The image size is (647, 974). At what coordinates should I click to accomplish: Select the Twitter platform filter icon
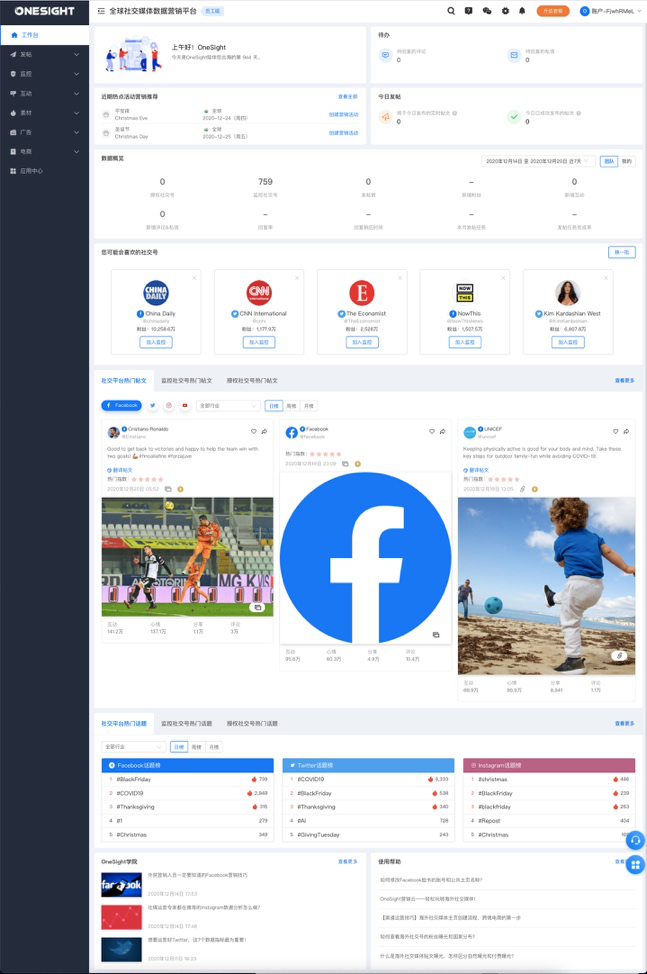point(153,406)
